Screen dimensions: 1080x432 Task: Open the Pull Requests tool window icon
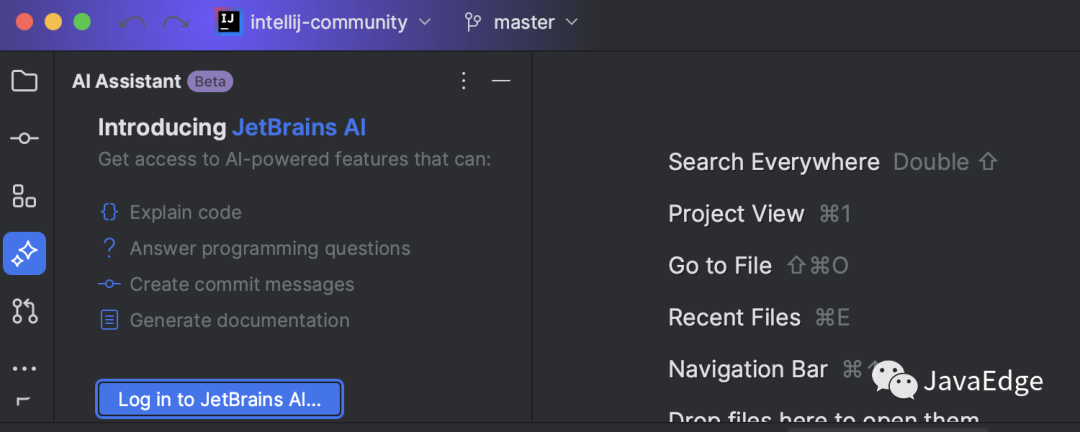click(25, 311)
